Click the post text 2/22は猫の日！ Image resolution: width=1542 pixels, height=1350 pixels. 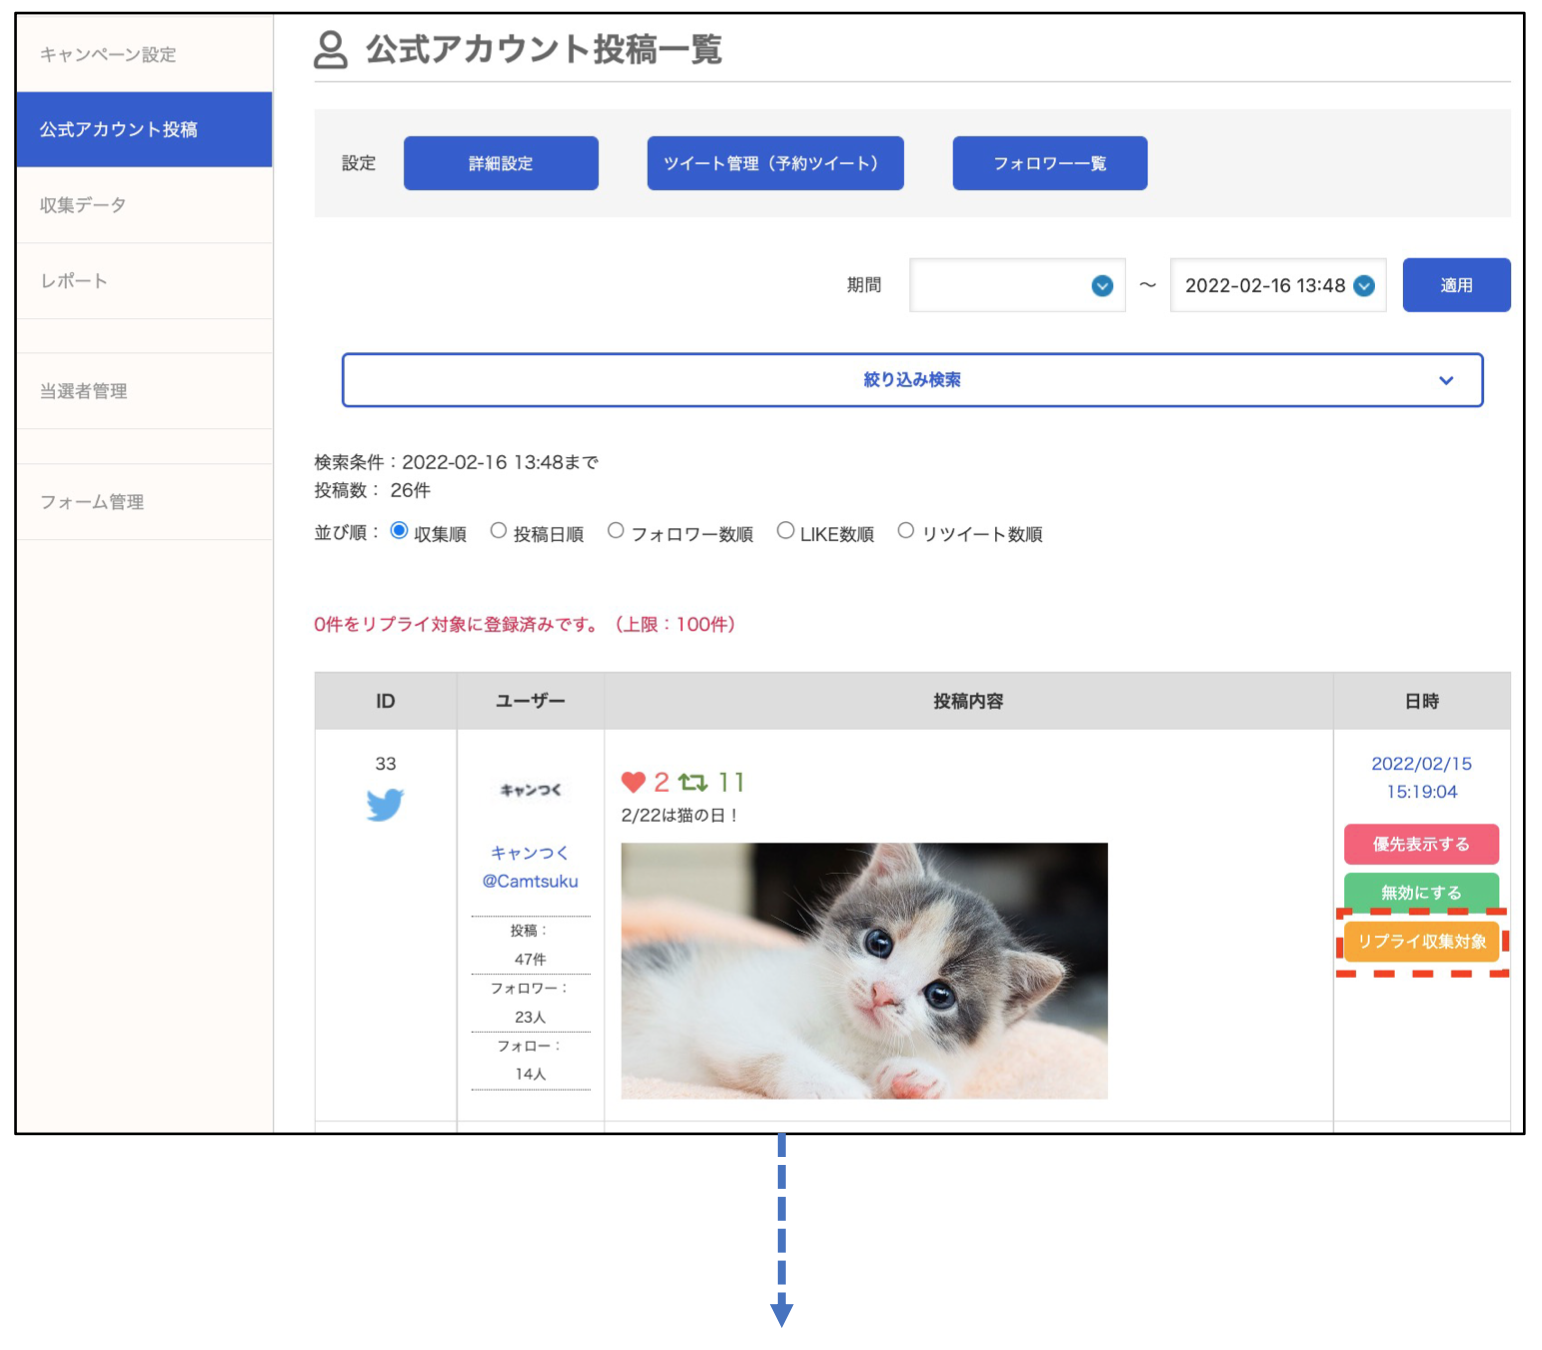tap(681, 815)
